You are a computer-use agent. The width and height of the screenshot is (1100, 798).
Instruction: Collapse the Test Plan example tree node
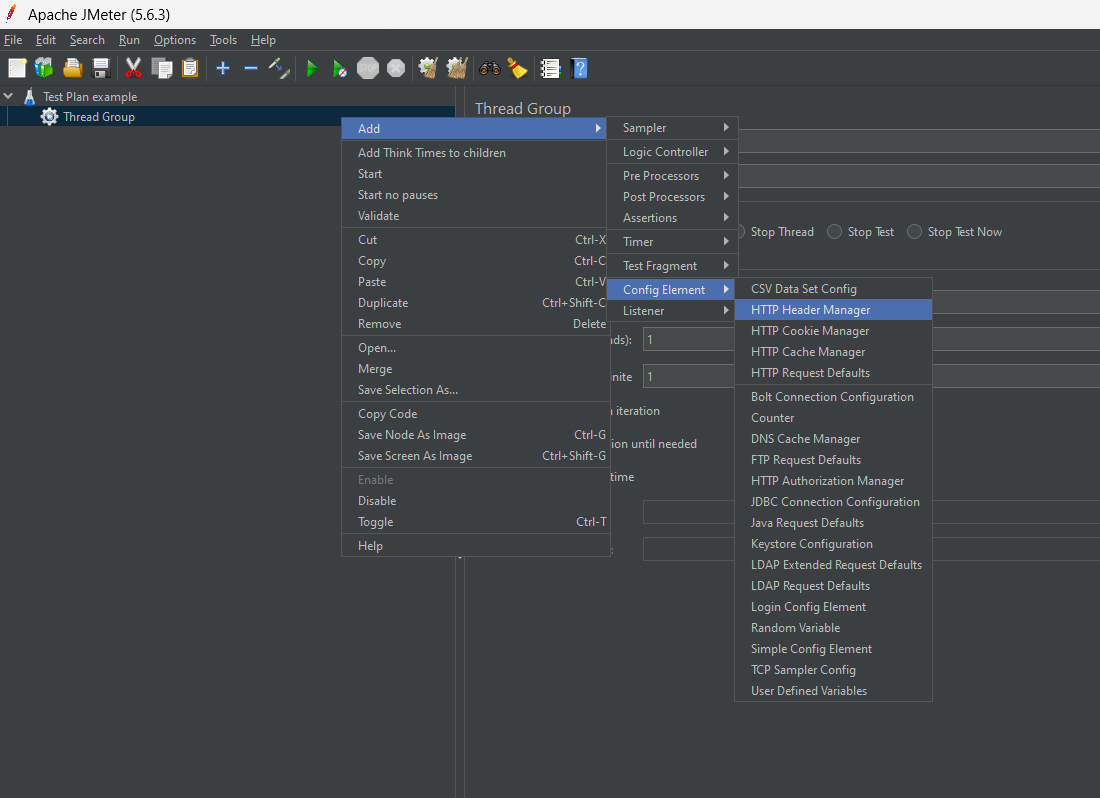[x=8, y=95]
